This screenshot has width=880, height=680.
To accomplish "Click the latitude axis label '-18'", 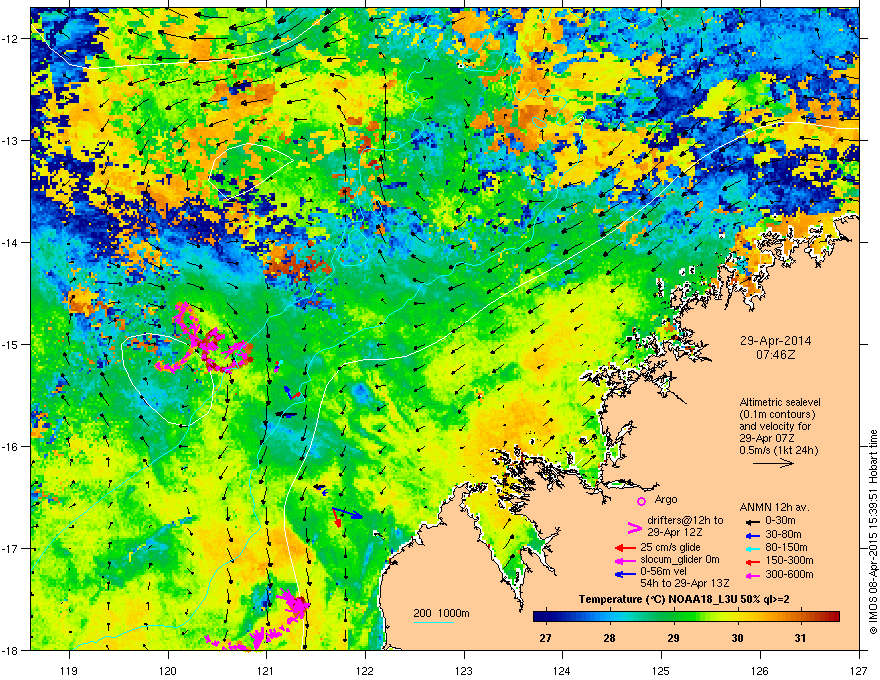I will [11, 650].
